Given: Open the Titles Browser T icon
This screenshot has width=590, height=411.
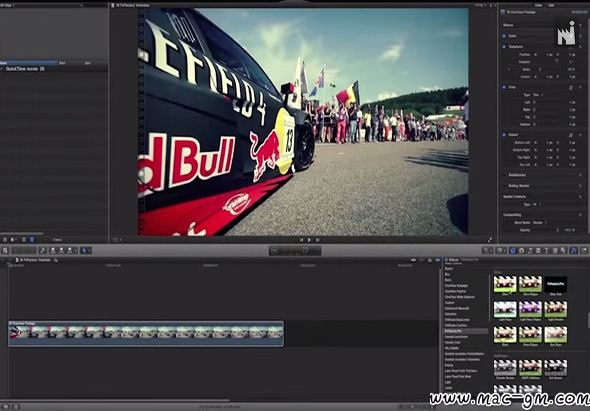Looking at the screenshot, I should (547, 250).
